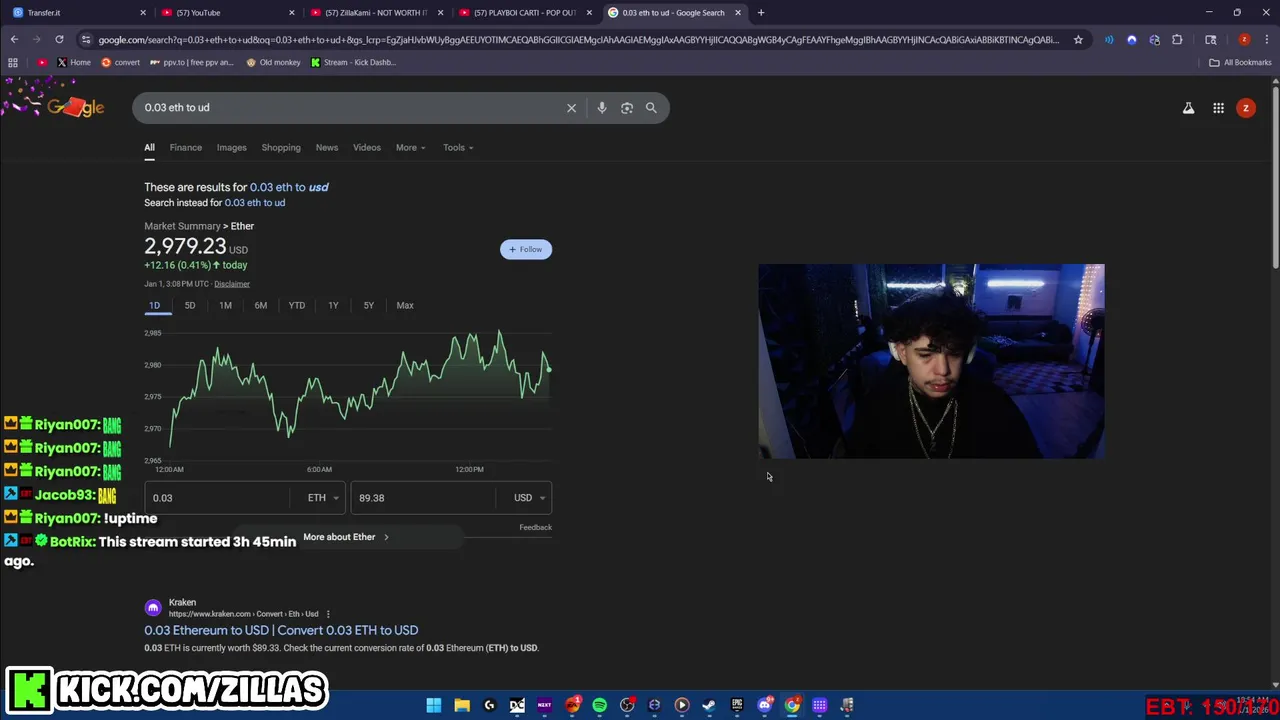Open the Chrome extensions puzzle icon
1280x720 pixels.
[1177, 40]
